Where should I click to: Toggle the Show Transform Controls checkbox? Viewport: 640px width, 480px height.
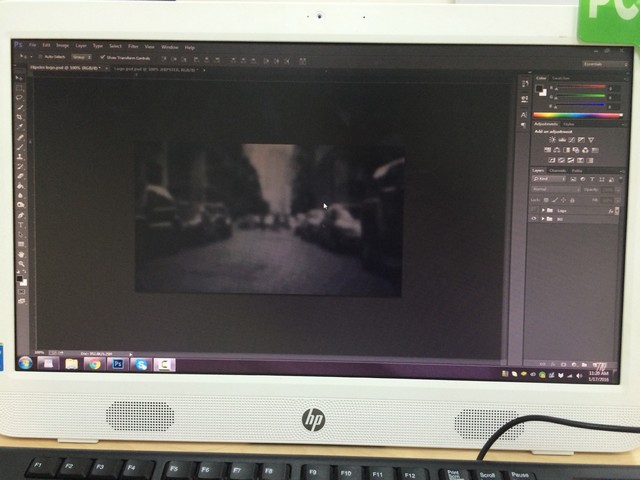(102, 57)
